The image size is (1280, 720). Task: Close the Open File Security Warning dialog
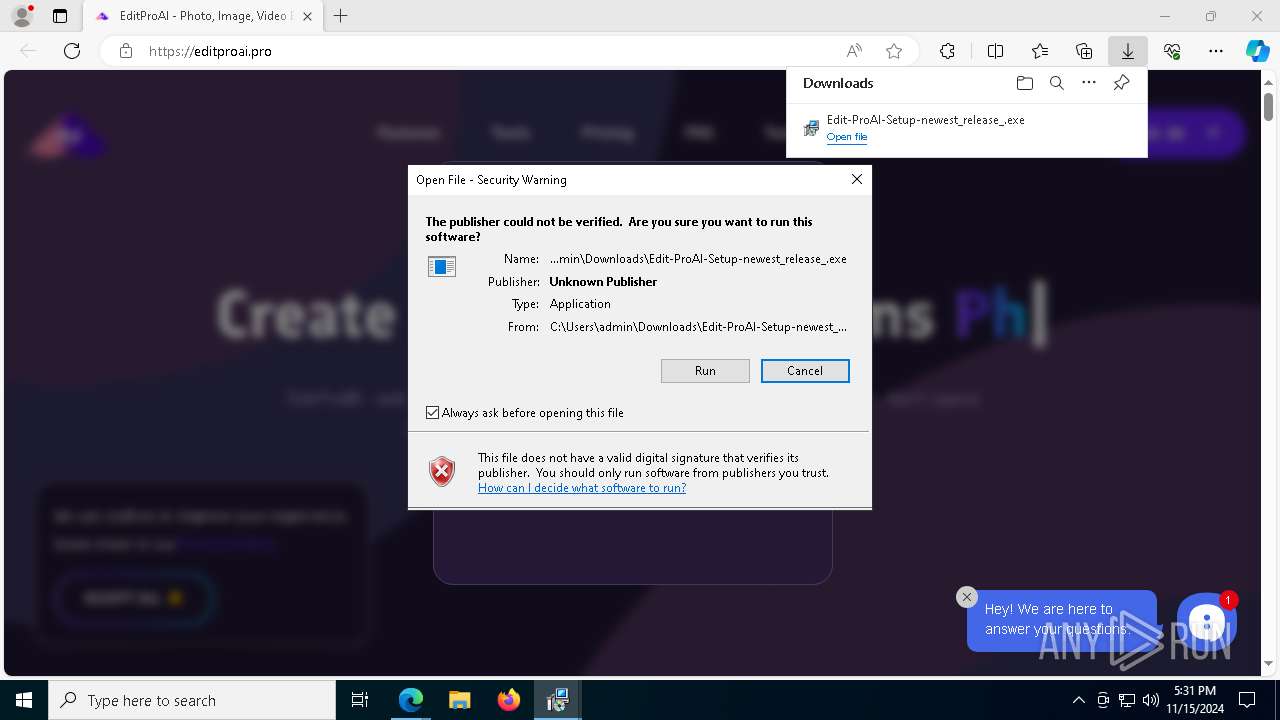(x=856, y=179)
